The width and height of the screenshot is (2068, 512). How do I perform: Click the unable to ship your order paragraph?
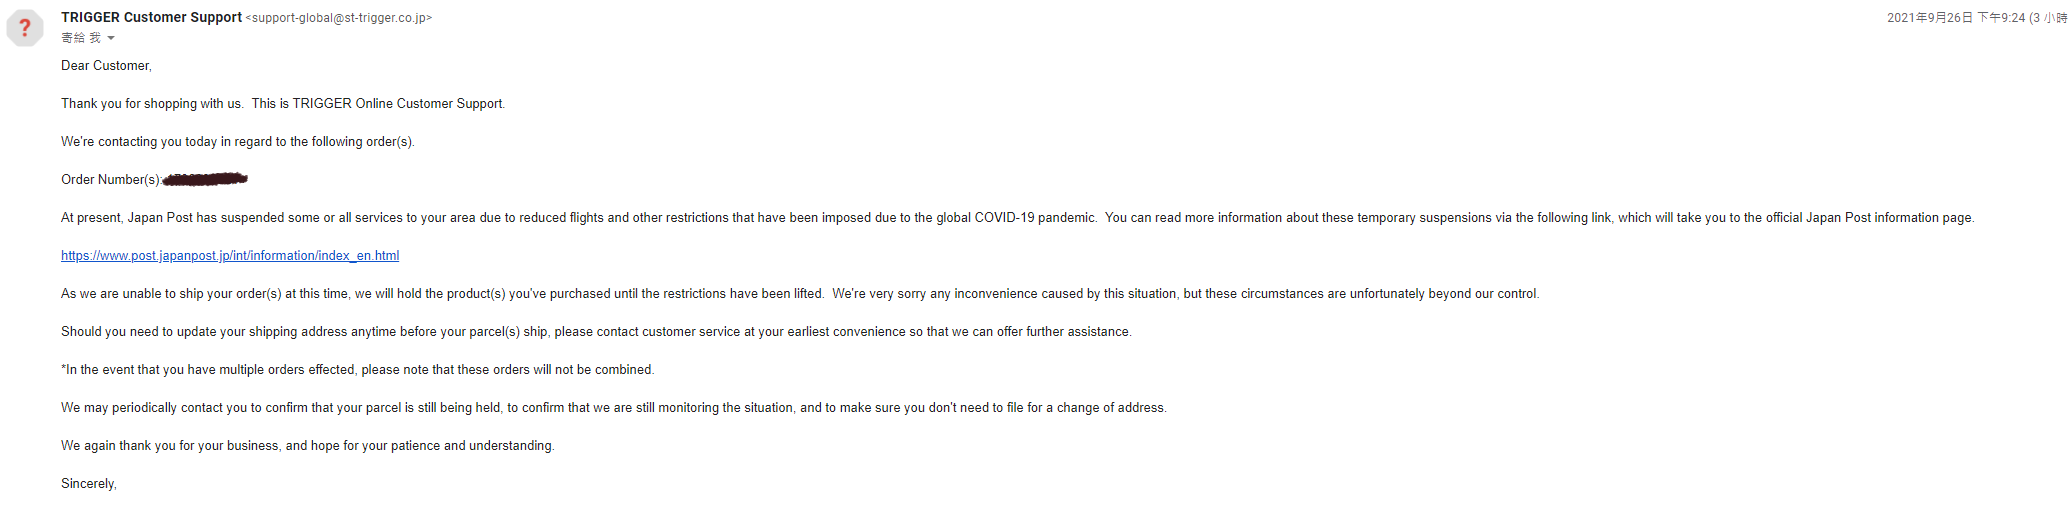(x=800, y=294)
